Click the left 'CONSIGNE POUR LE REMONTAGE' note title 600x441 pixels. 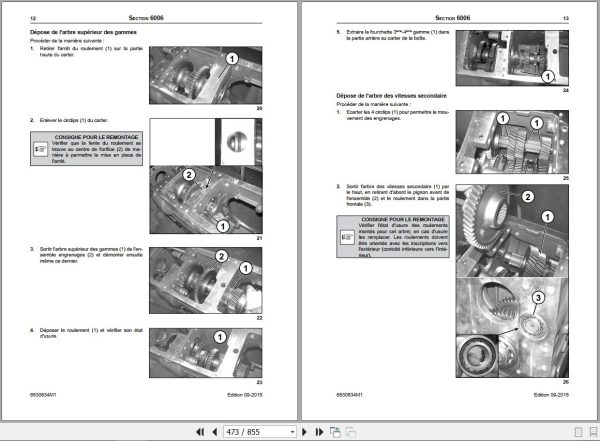pyautogui.click(x=96, y=137)
